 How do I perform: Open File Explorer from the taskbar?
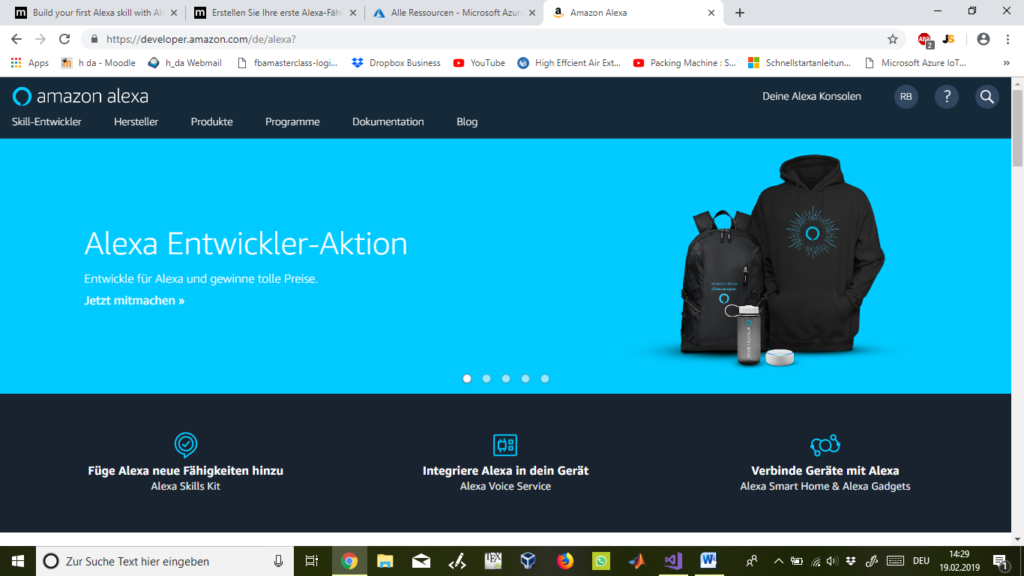[385, 561]
